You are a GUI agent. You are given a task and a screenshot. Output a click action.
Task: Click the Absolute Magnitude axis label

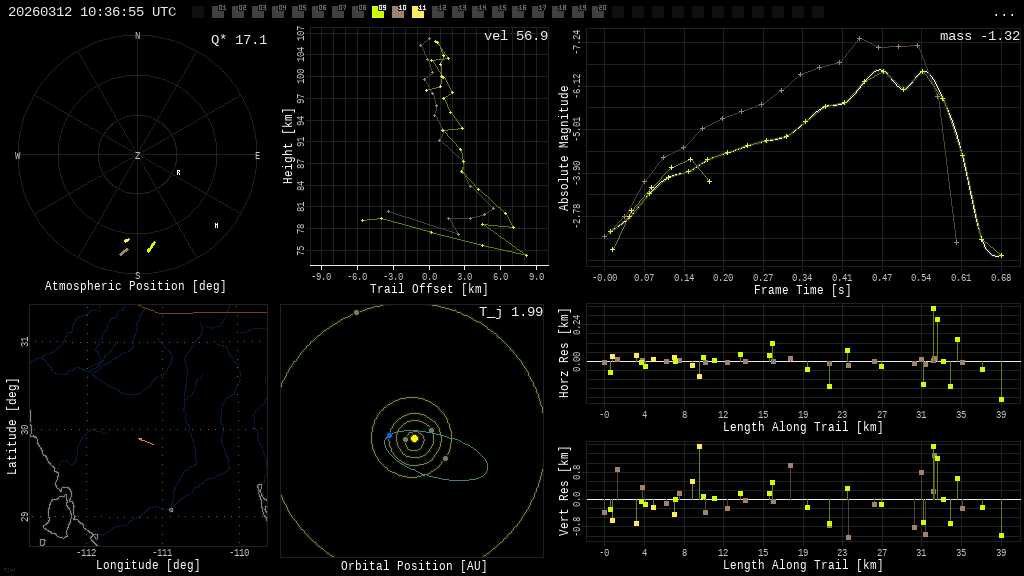tap(564, 148)
